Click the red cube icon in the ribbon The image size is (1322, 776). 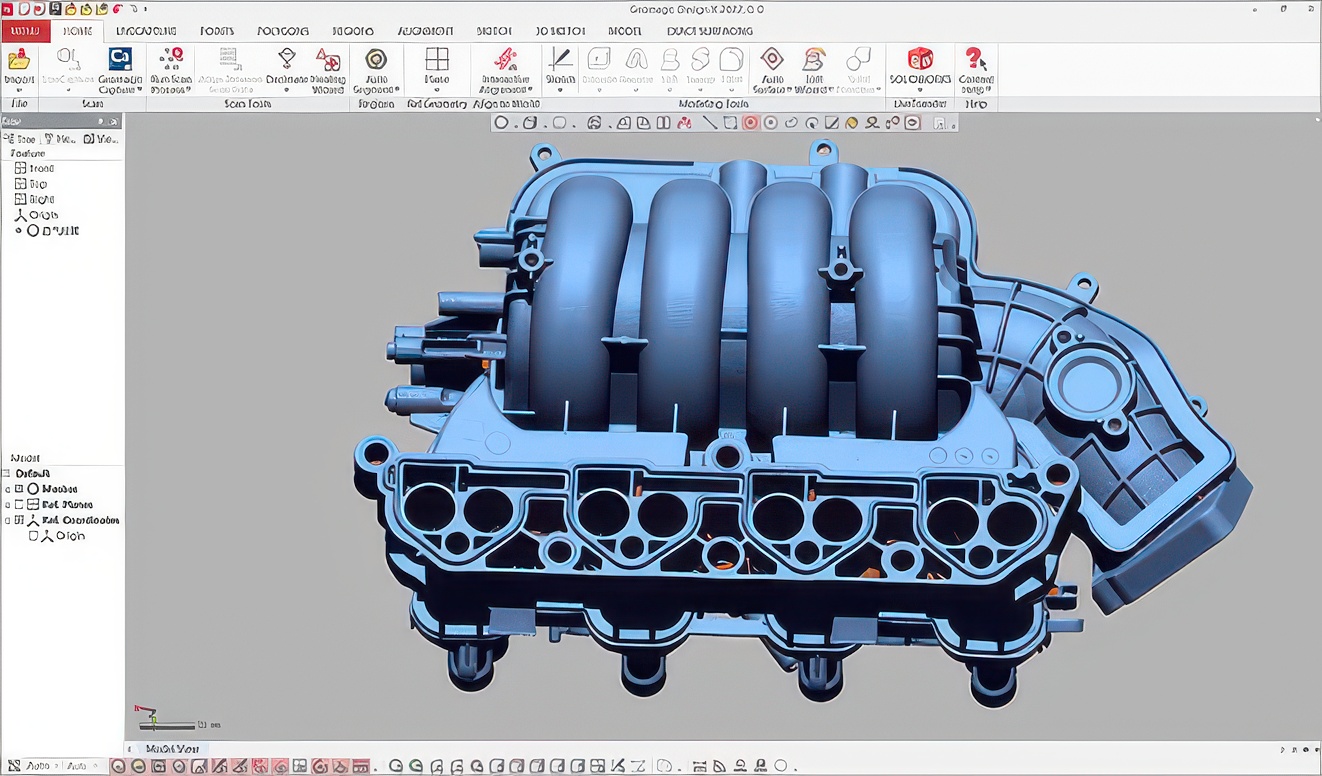click(919, 59)
